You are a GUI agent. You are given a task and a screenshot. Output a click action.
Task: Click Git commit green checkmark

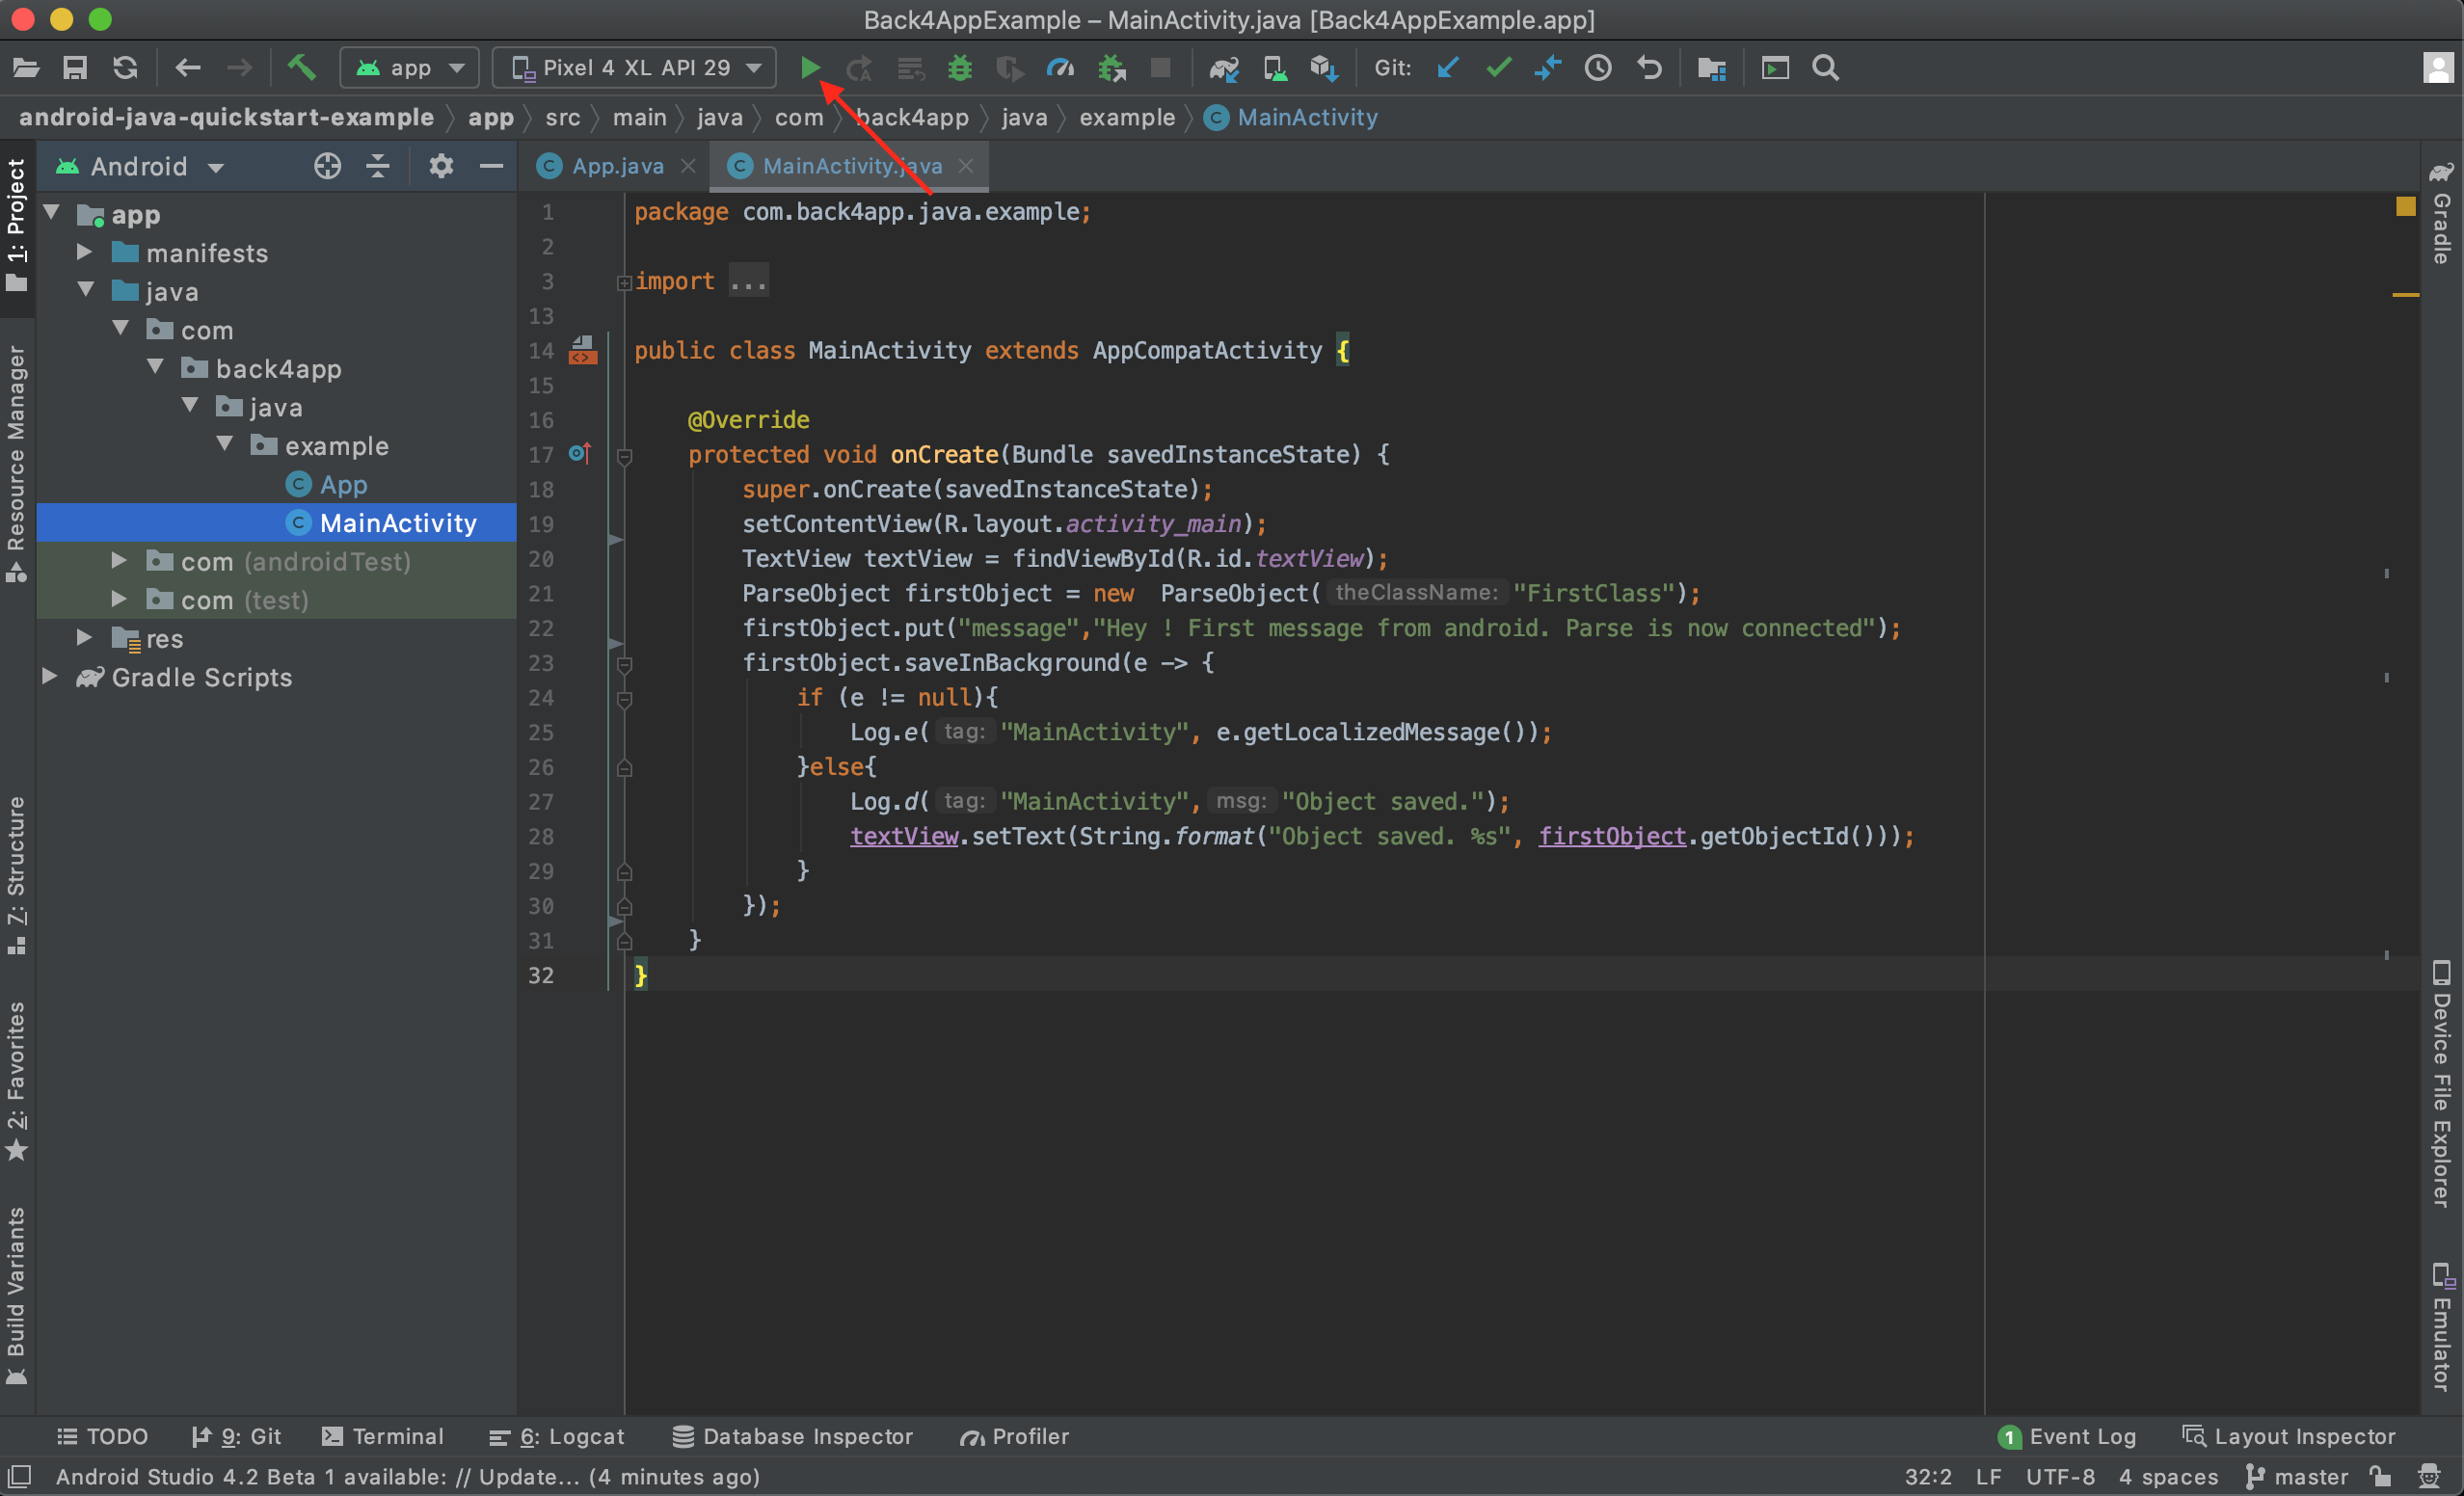(x=1498, y=68)
